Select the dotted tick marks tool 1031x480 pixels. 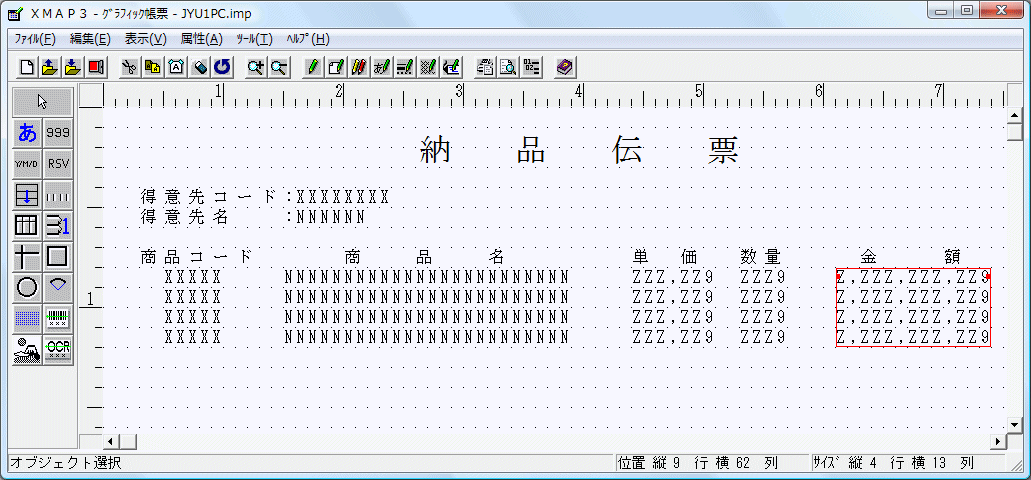(x=58, y=195)
